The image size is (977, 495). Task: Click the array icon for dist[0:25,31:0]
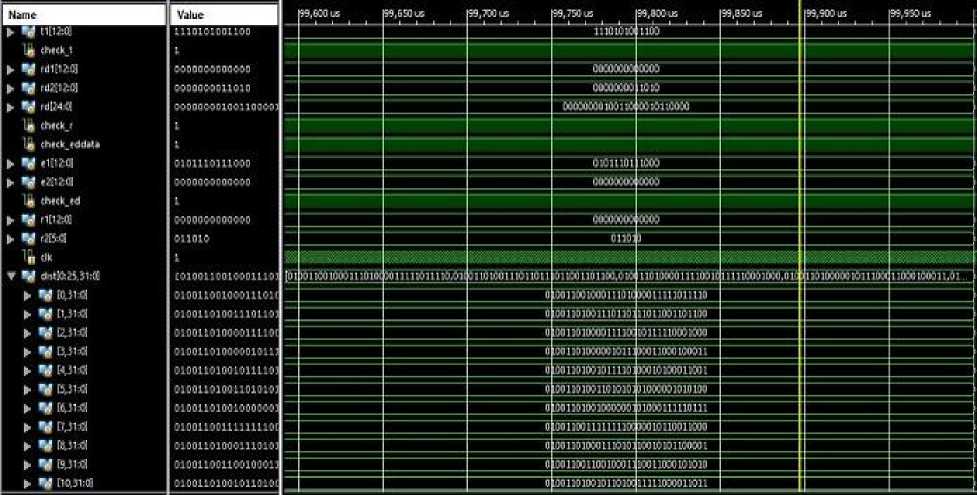point(28,276)
